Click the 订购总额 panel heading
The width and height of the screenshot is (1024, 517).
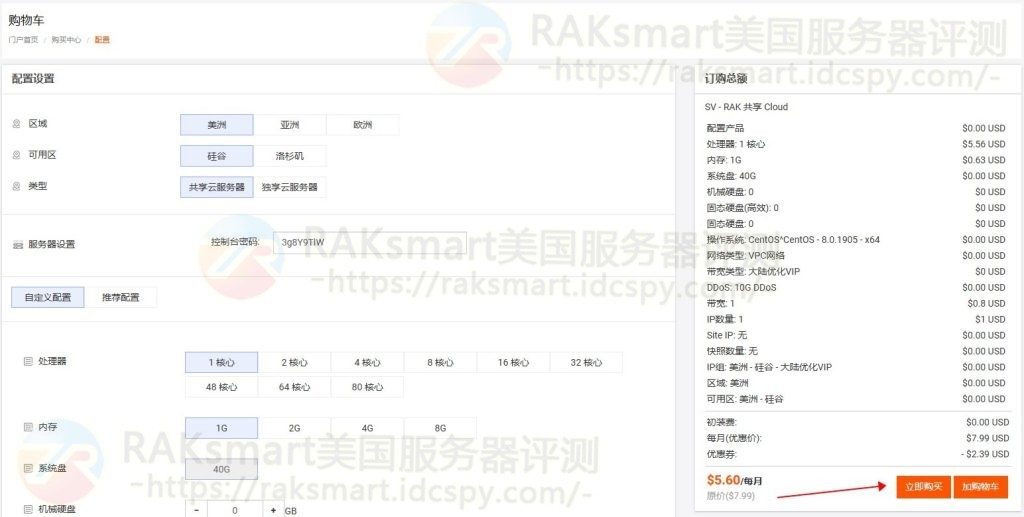726,78
